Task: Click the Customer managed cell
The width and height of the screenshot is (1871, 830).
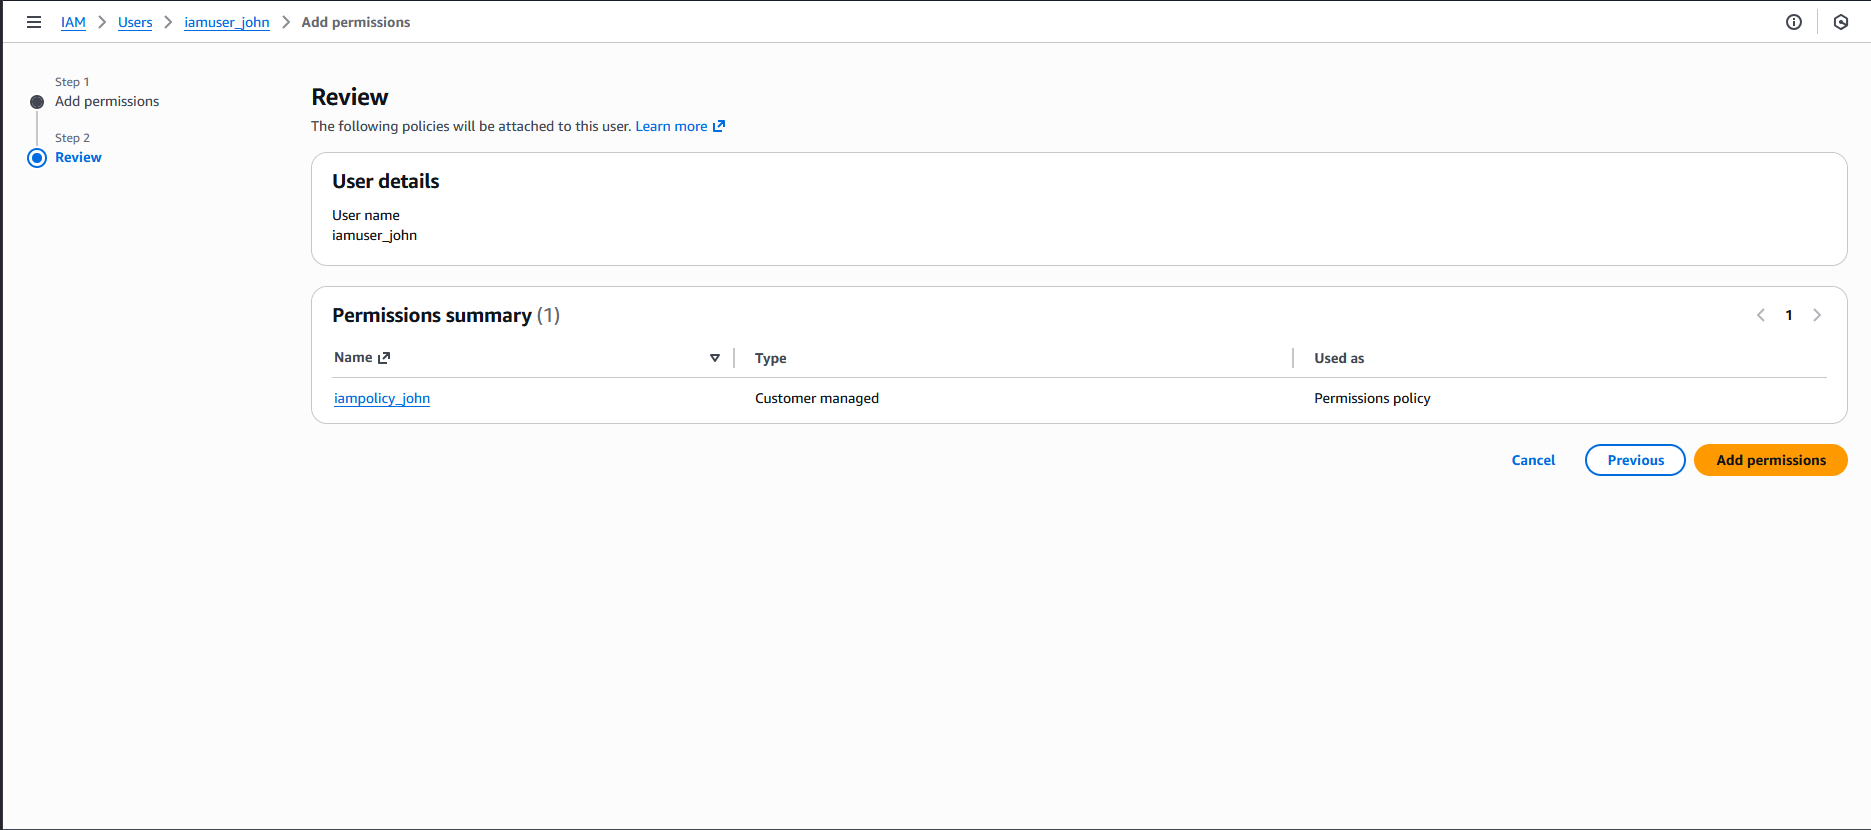Action: (817, 398)
